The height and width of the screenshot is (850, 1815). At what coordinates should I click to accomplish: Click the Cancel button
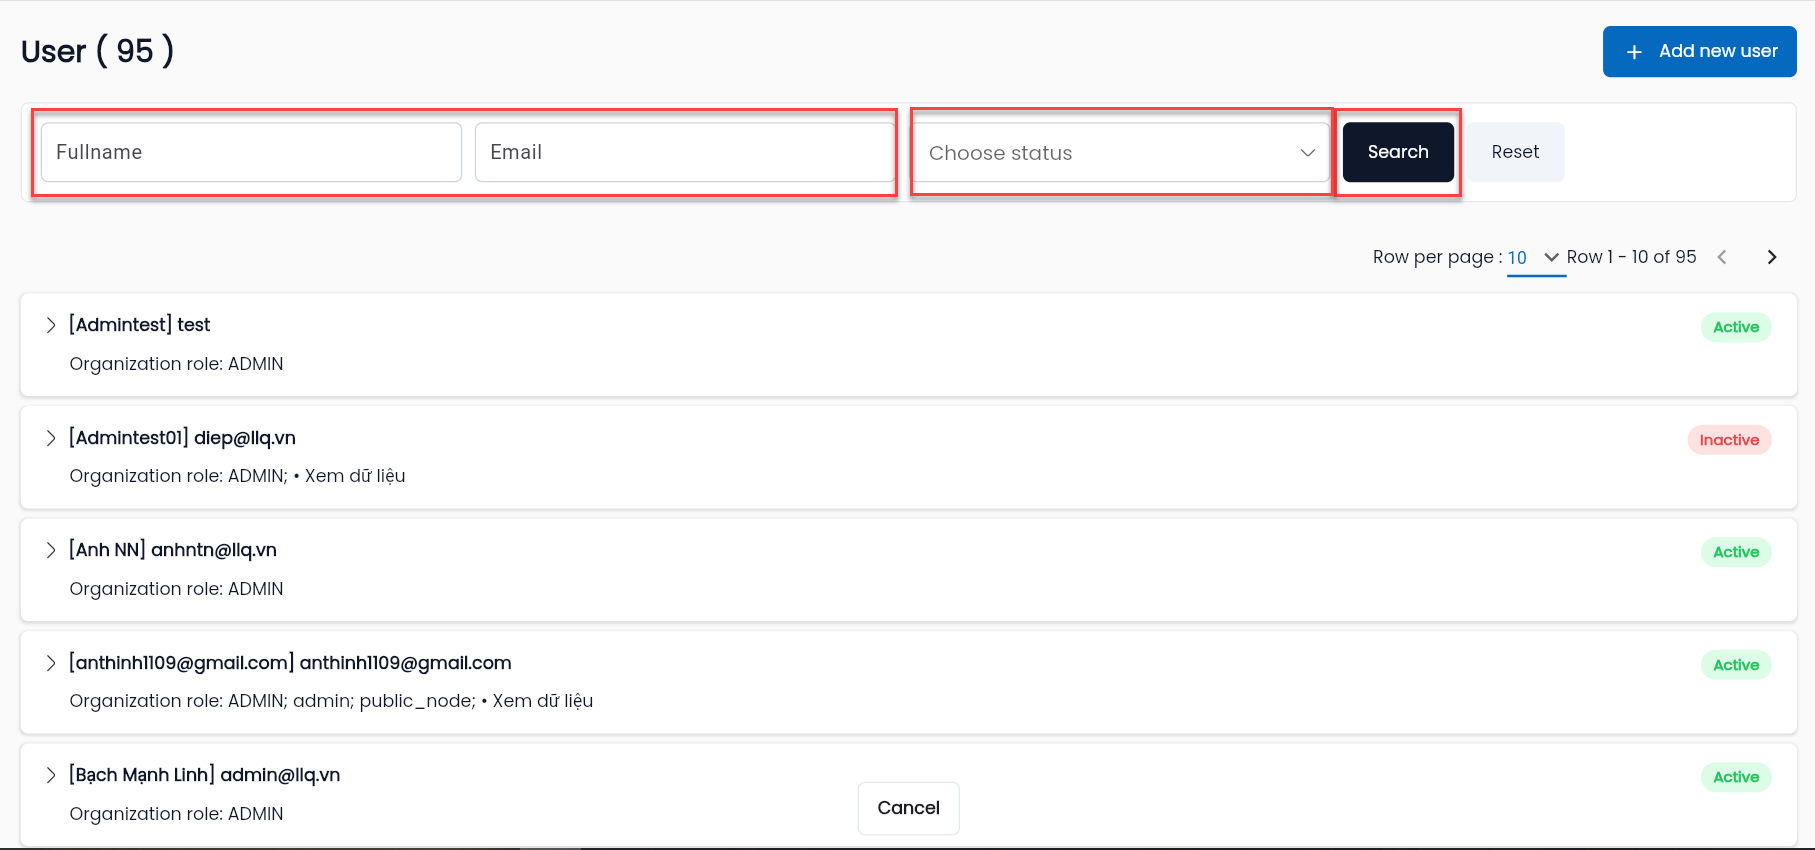click(x=908, y=808)
